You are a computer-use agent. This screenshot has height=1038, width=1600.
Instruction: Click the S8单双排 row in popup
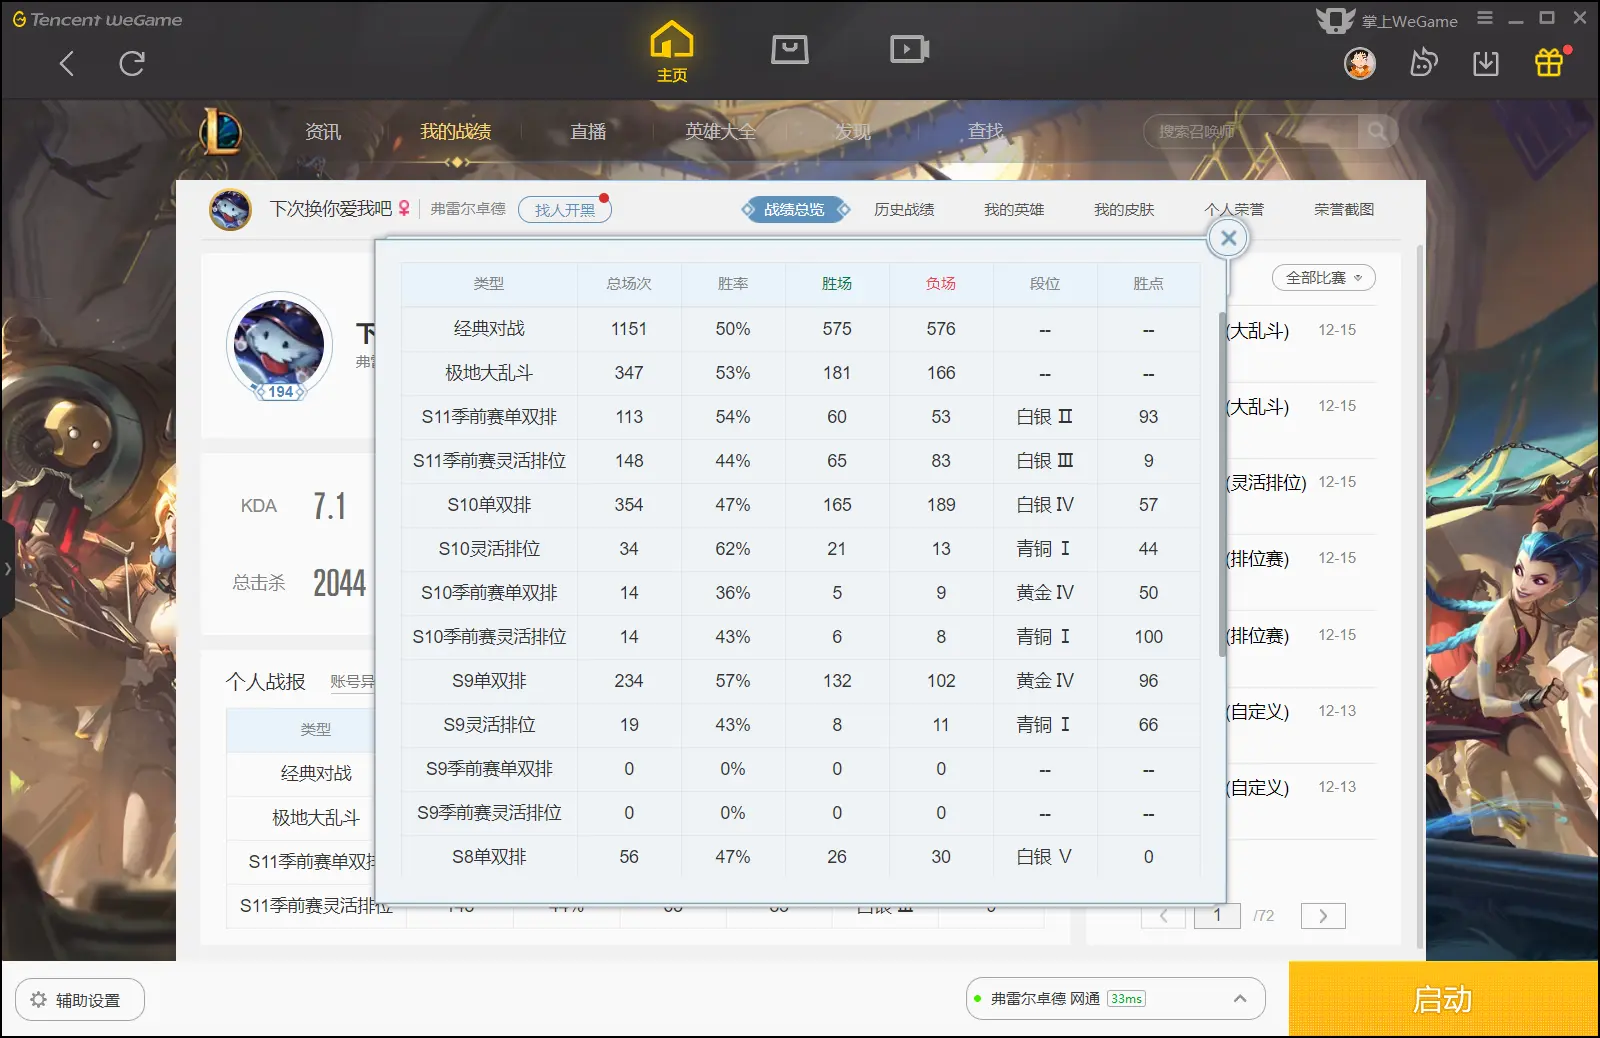click(x=801, y=857)
